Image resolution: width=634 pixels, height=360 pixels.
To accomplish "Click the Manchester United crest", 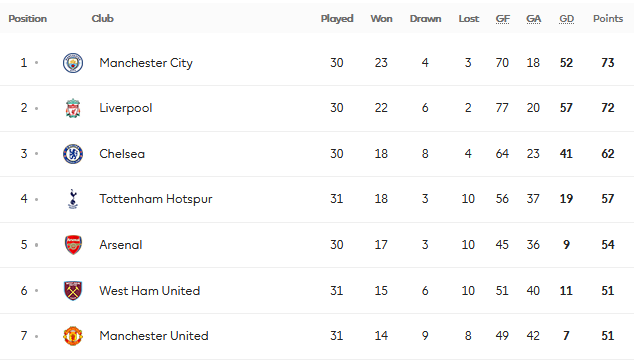I will (x=73, y=336).
